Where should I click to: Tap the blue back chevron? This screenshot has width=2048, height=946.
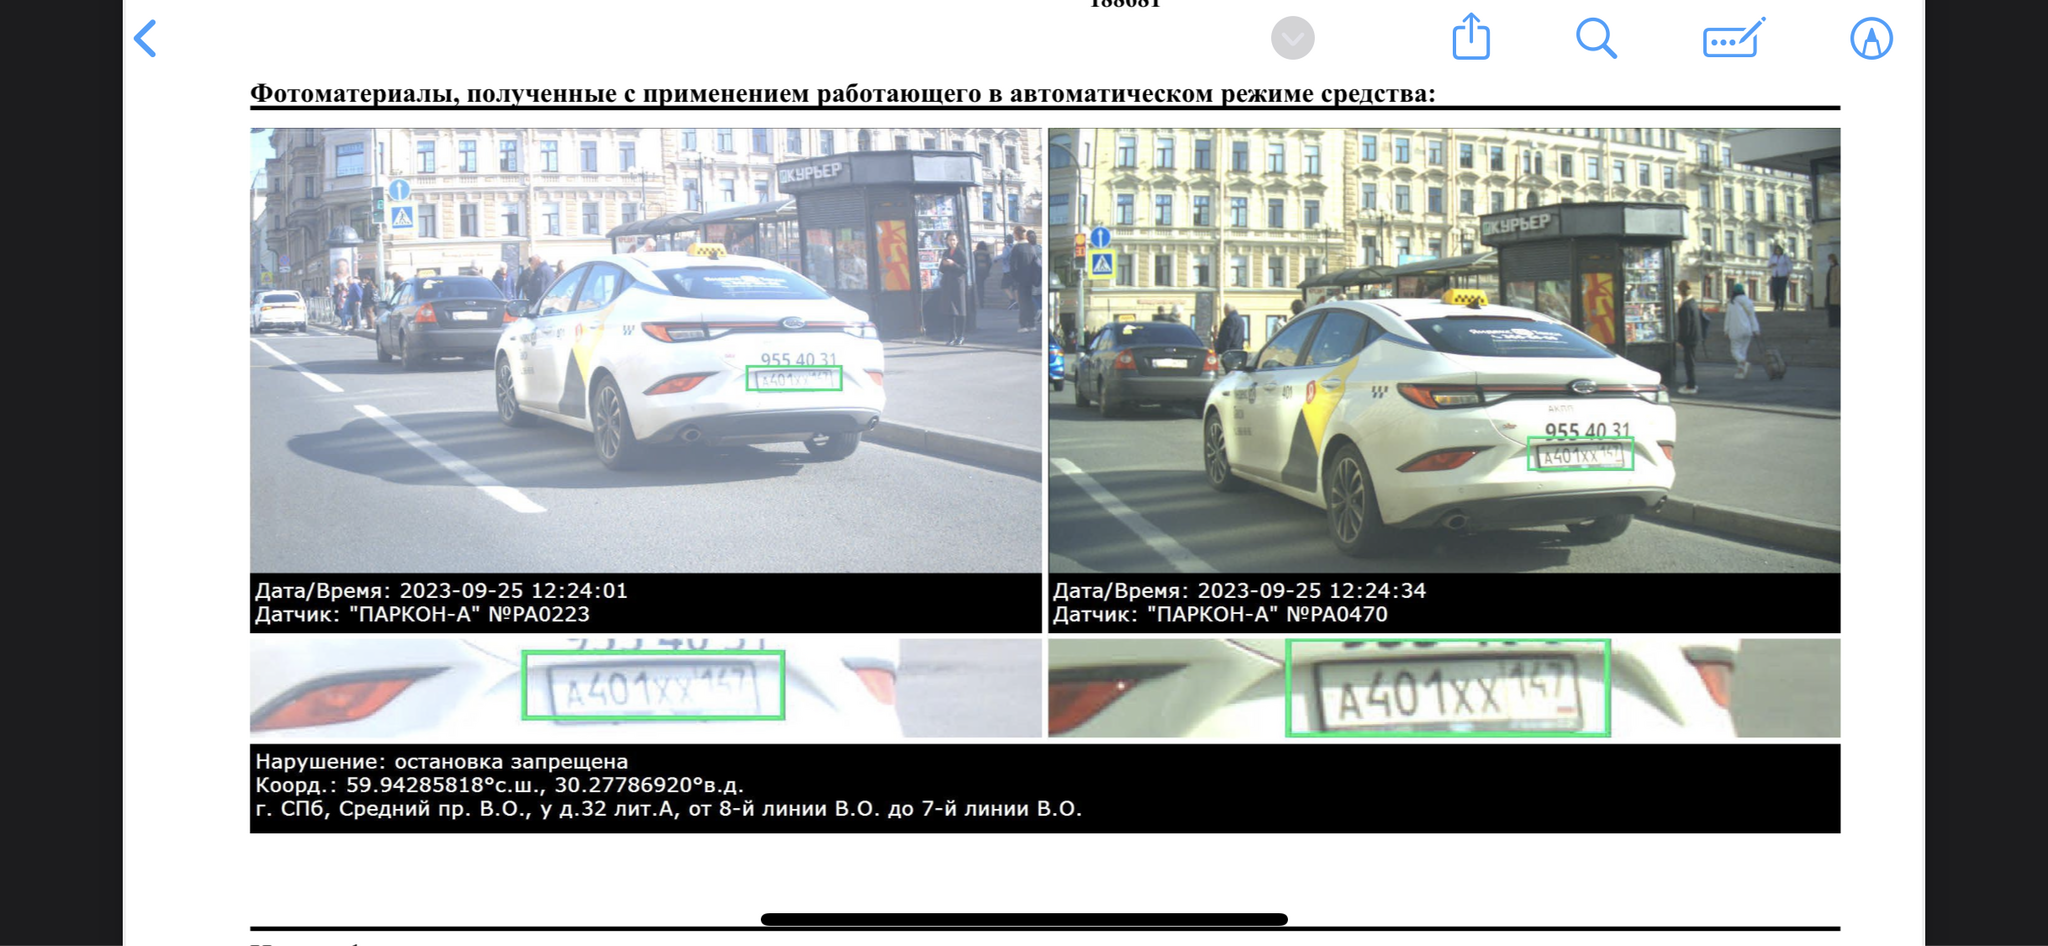pyautogui.click(x=146, y=39)
